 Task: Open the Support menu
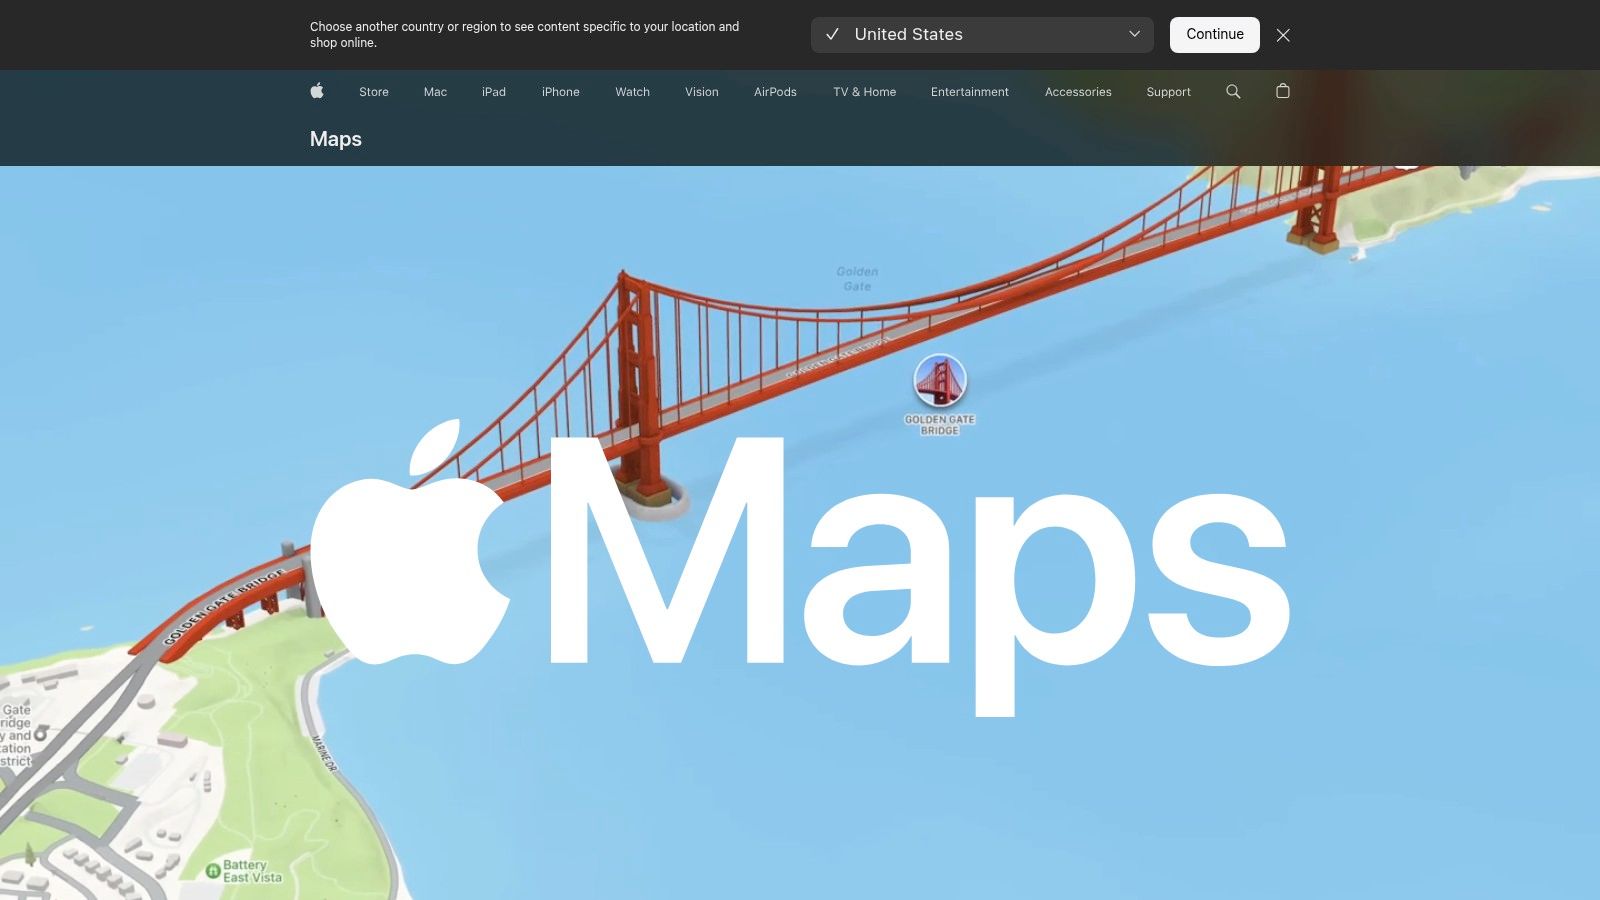[1168, 92]
